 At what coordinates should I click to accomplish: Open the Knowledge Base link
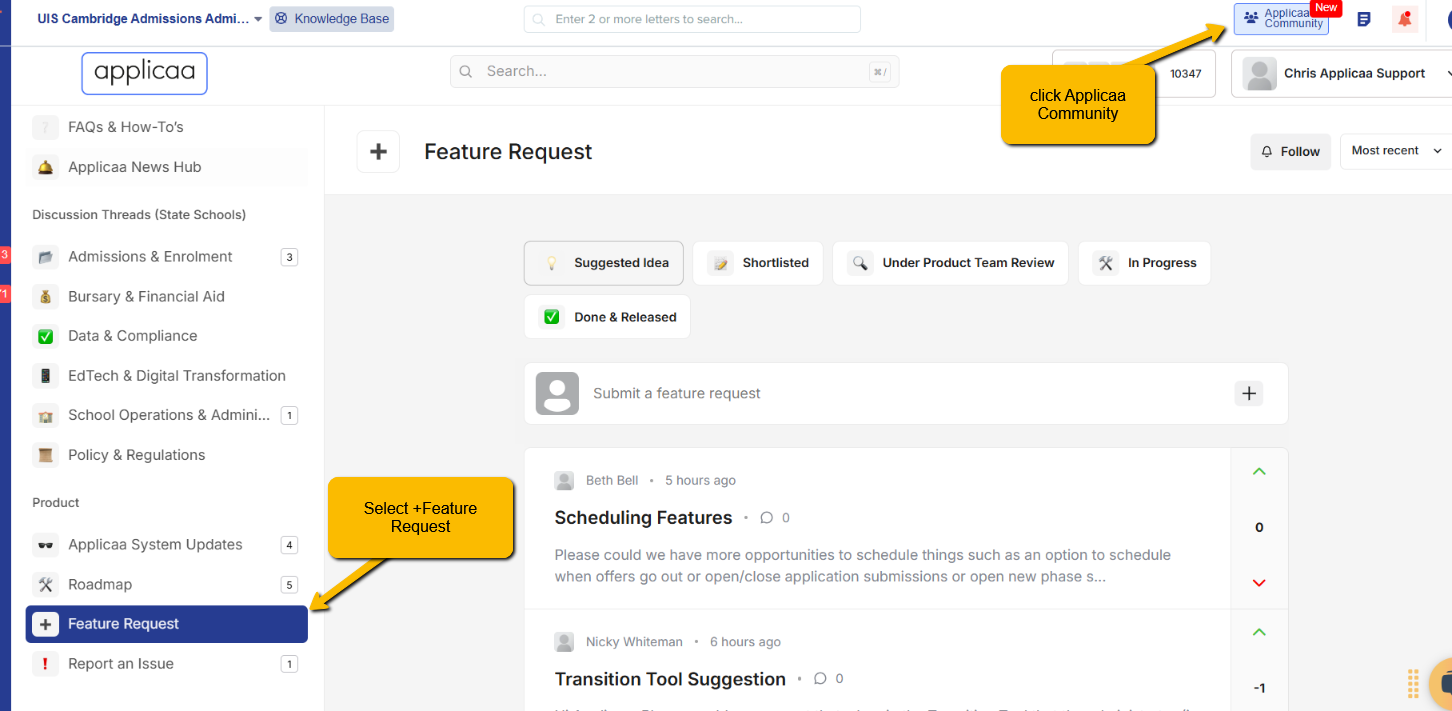point(331,19)
